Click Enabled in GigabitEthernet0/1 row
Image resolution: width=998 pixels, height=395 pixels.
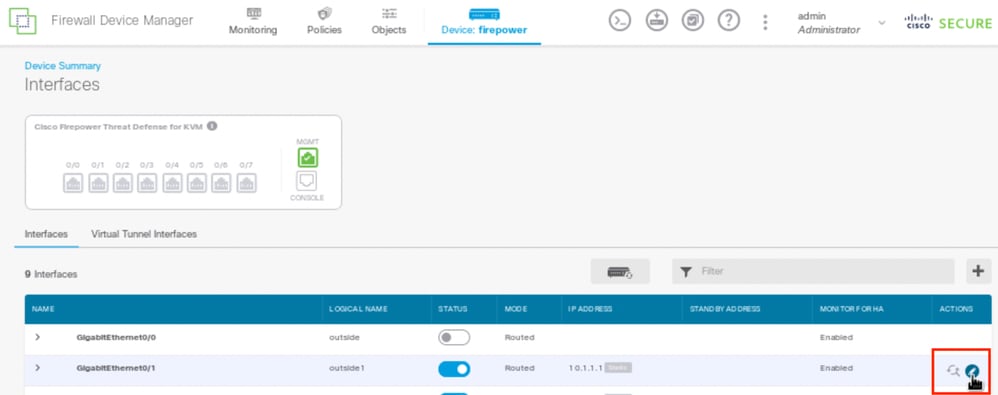pyautogui.click(x=836, y=368)
